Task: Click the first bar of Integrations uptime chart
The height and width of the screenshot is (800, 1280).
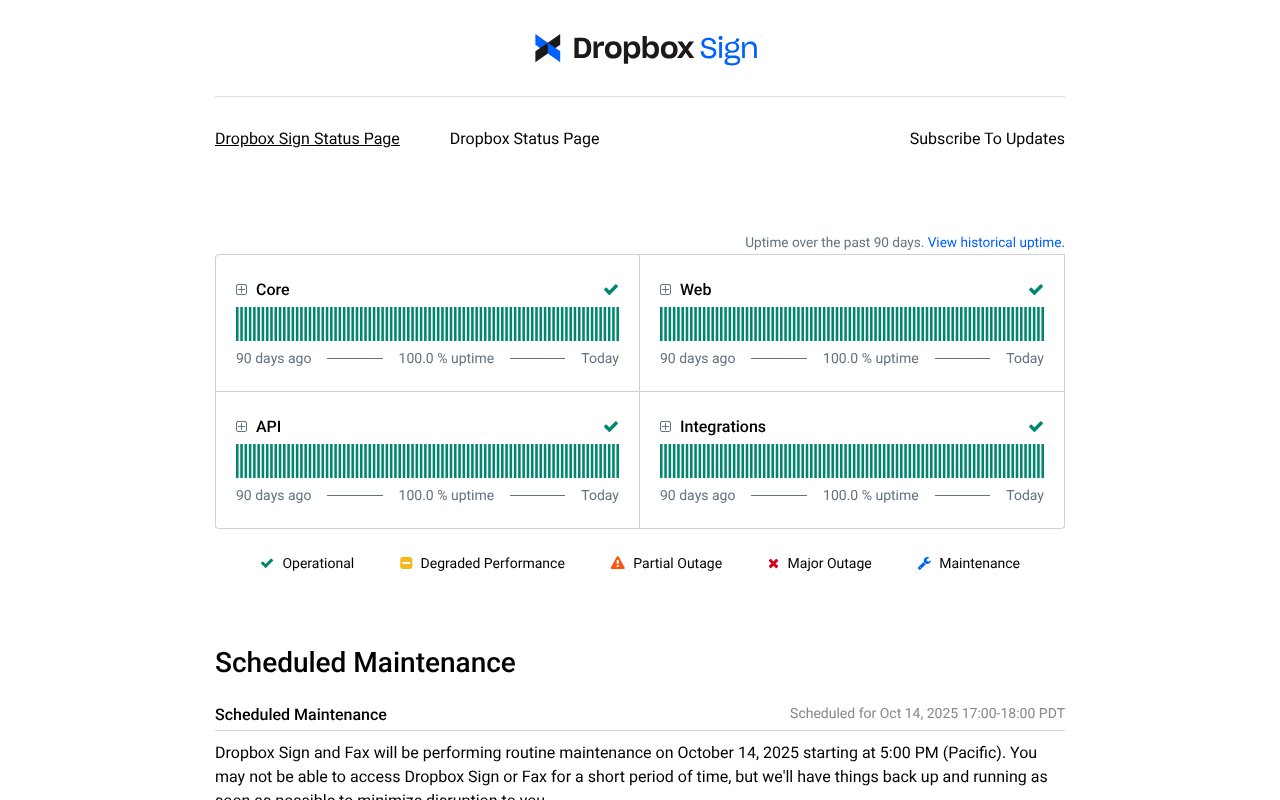Action: [x=662, y=461]
